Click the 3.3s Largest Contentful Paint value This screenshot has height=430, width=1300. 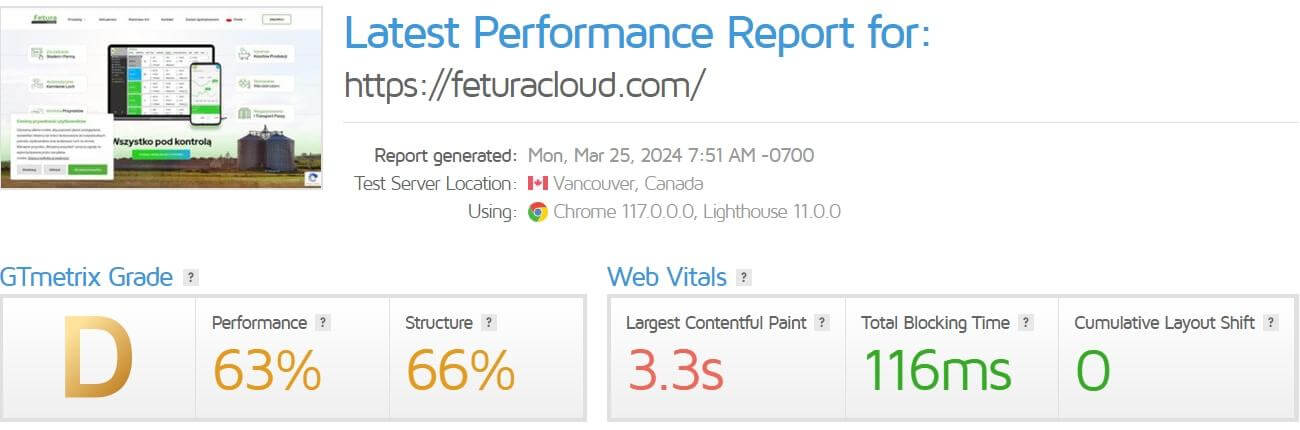coord(675,369)
